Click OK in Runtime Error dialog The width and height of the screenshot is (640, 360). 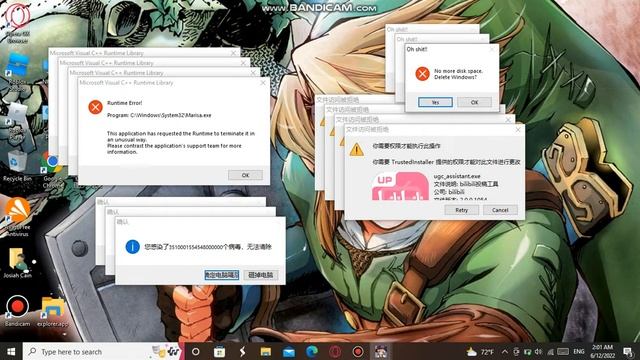(245, 175)
